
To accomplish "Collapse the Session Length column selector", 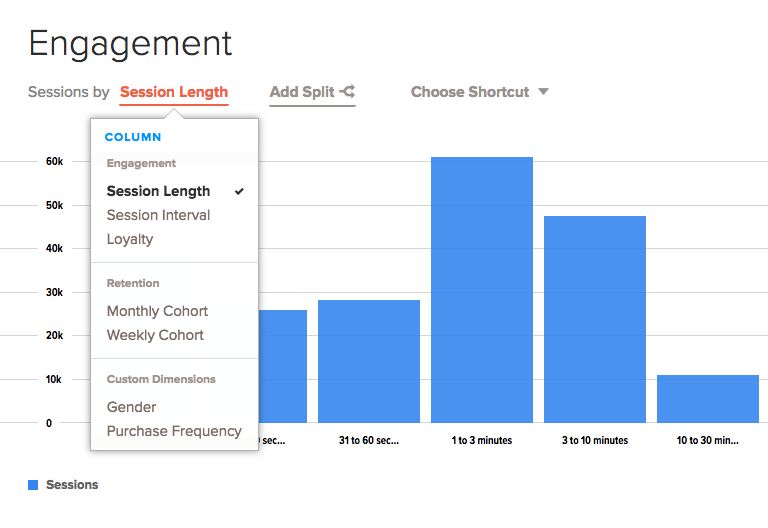I will pyautogui.click(x=174, y=92).
